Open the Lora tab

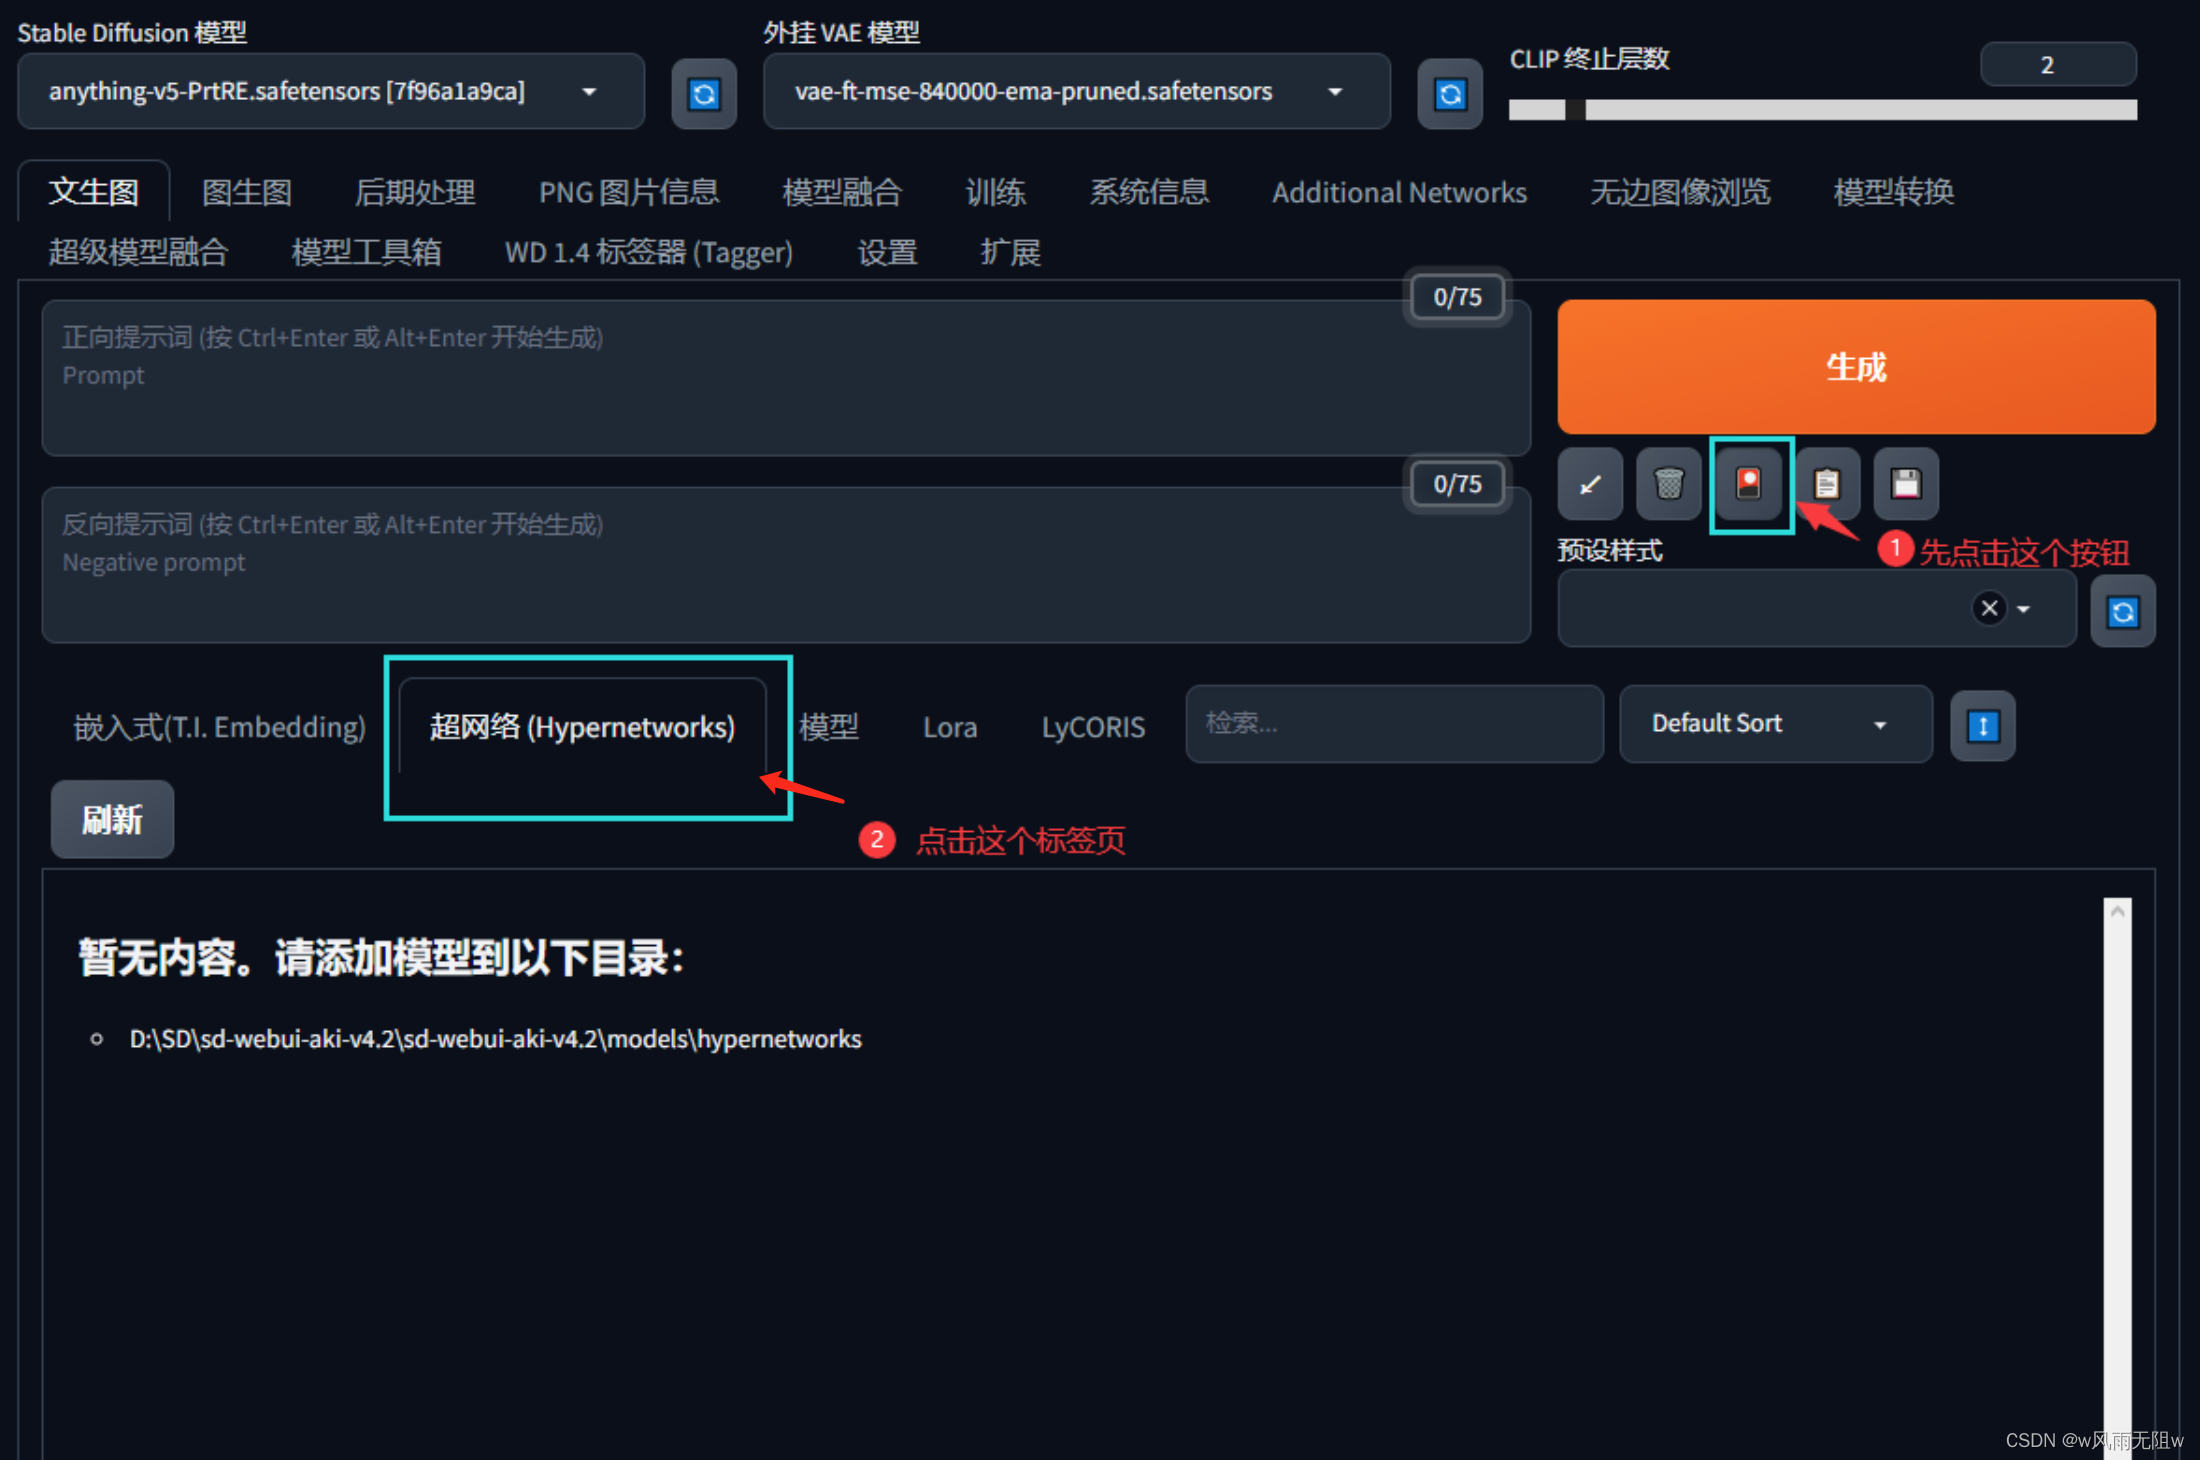click(x=949, y=727)
